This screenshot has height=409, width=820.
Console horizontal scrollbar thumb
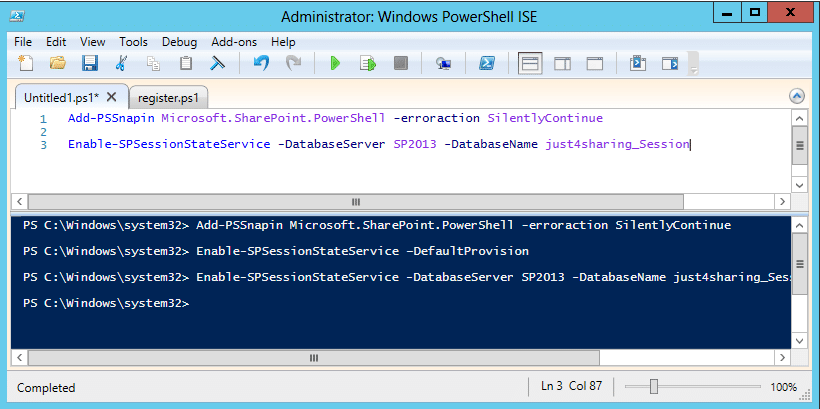[314, 358]
